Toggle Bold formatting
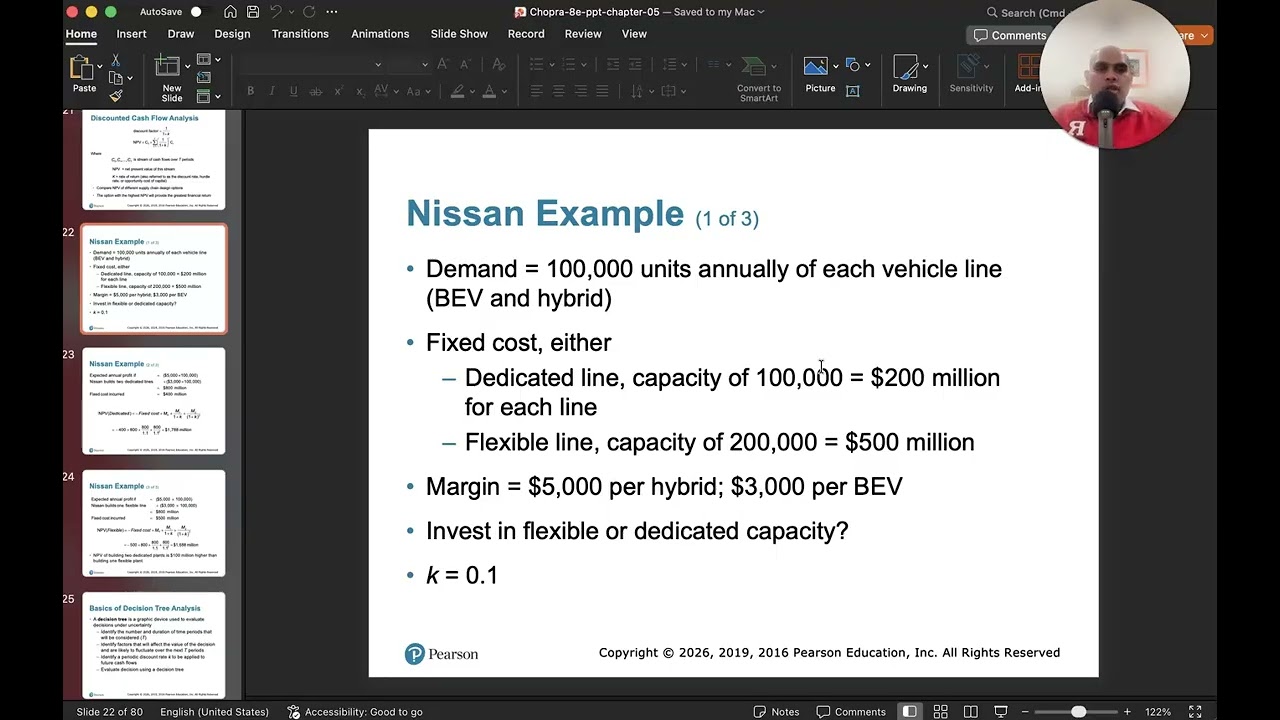This screenshot has height=720, width=1280. (x=250, y=91)
